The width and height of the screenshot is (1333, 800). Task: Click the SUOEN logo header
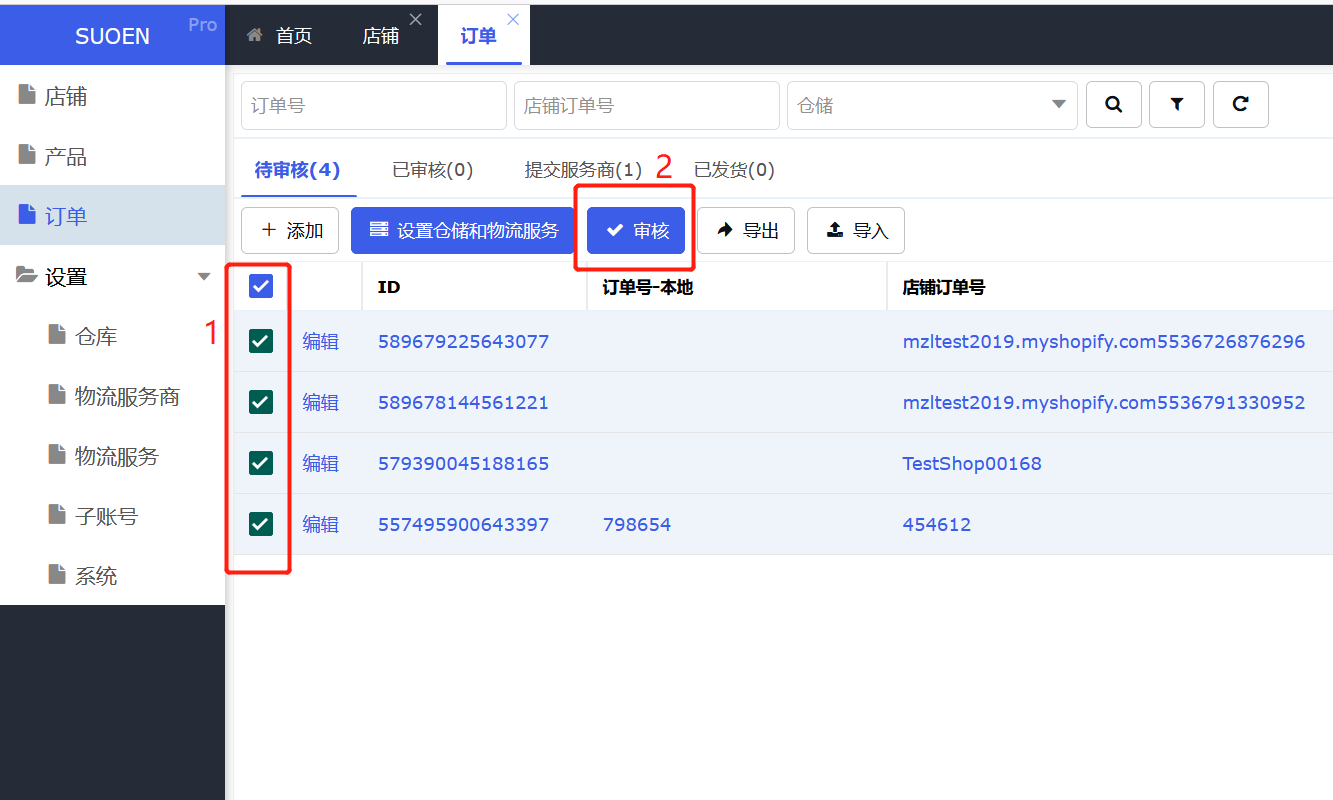click(x=112, y=36)
